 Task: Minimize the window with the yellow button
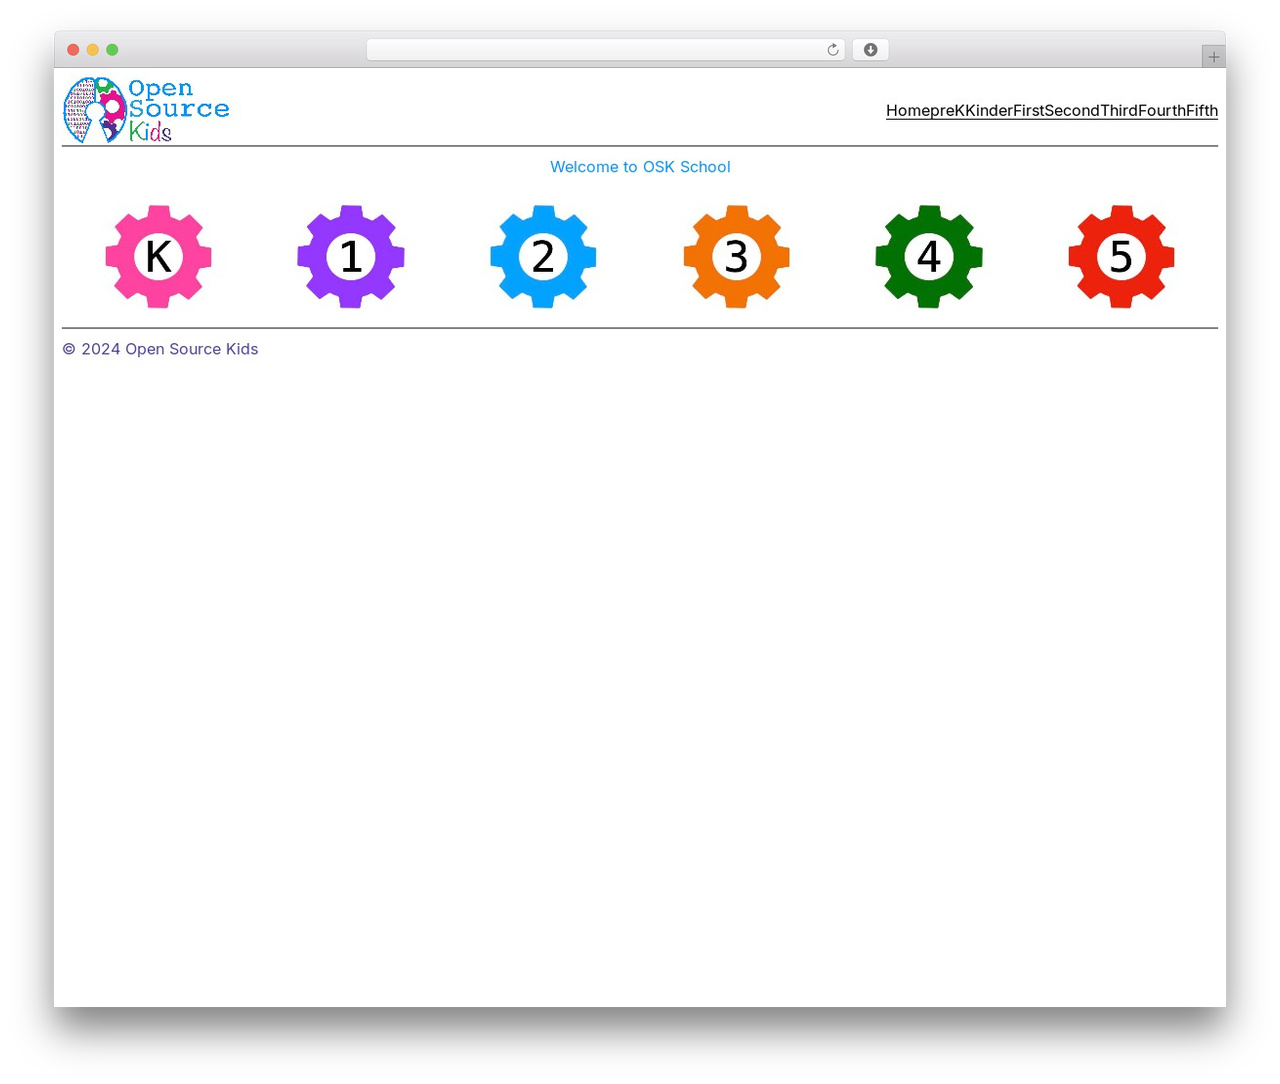point(92,50)
